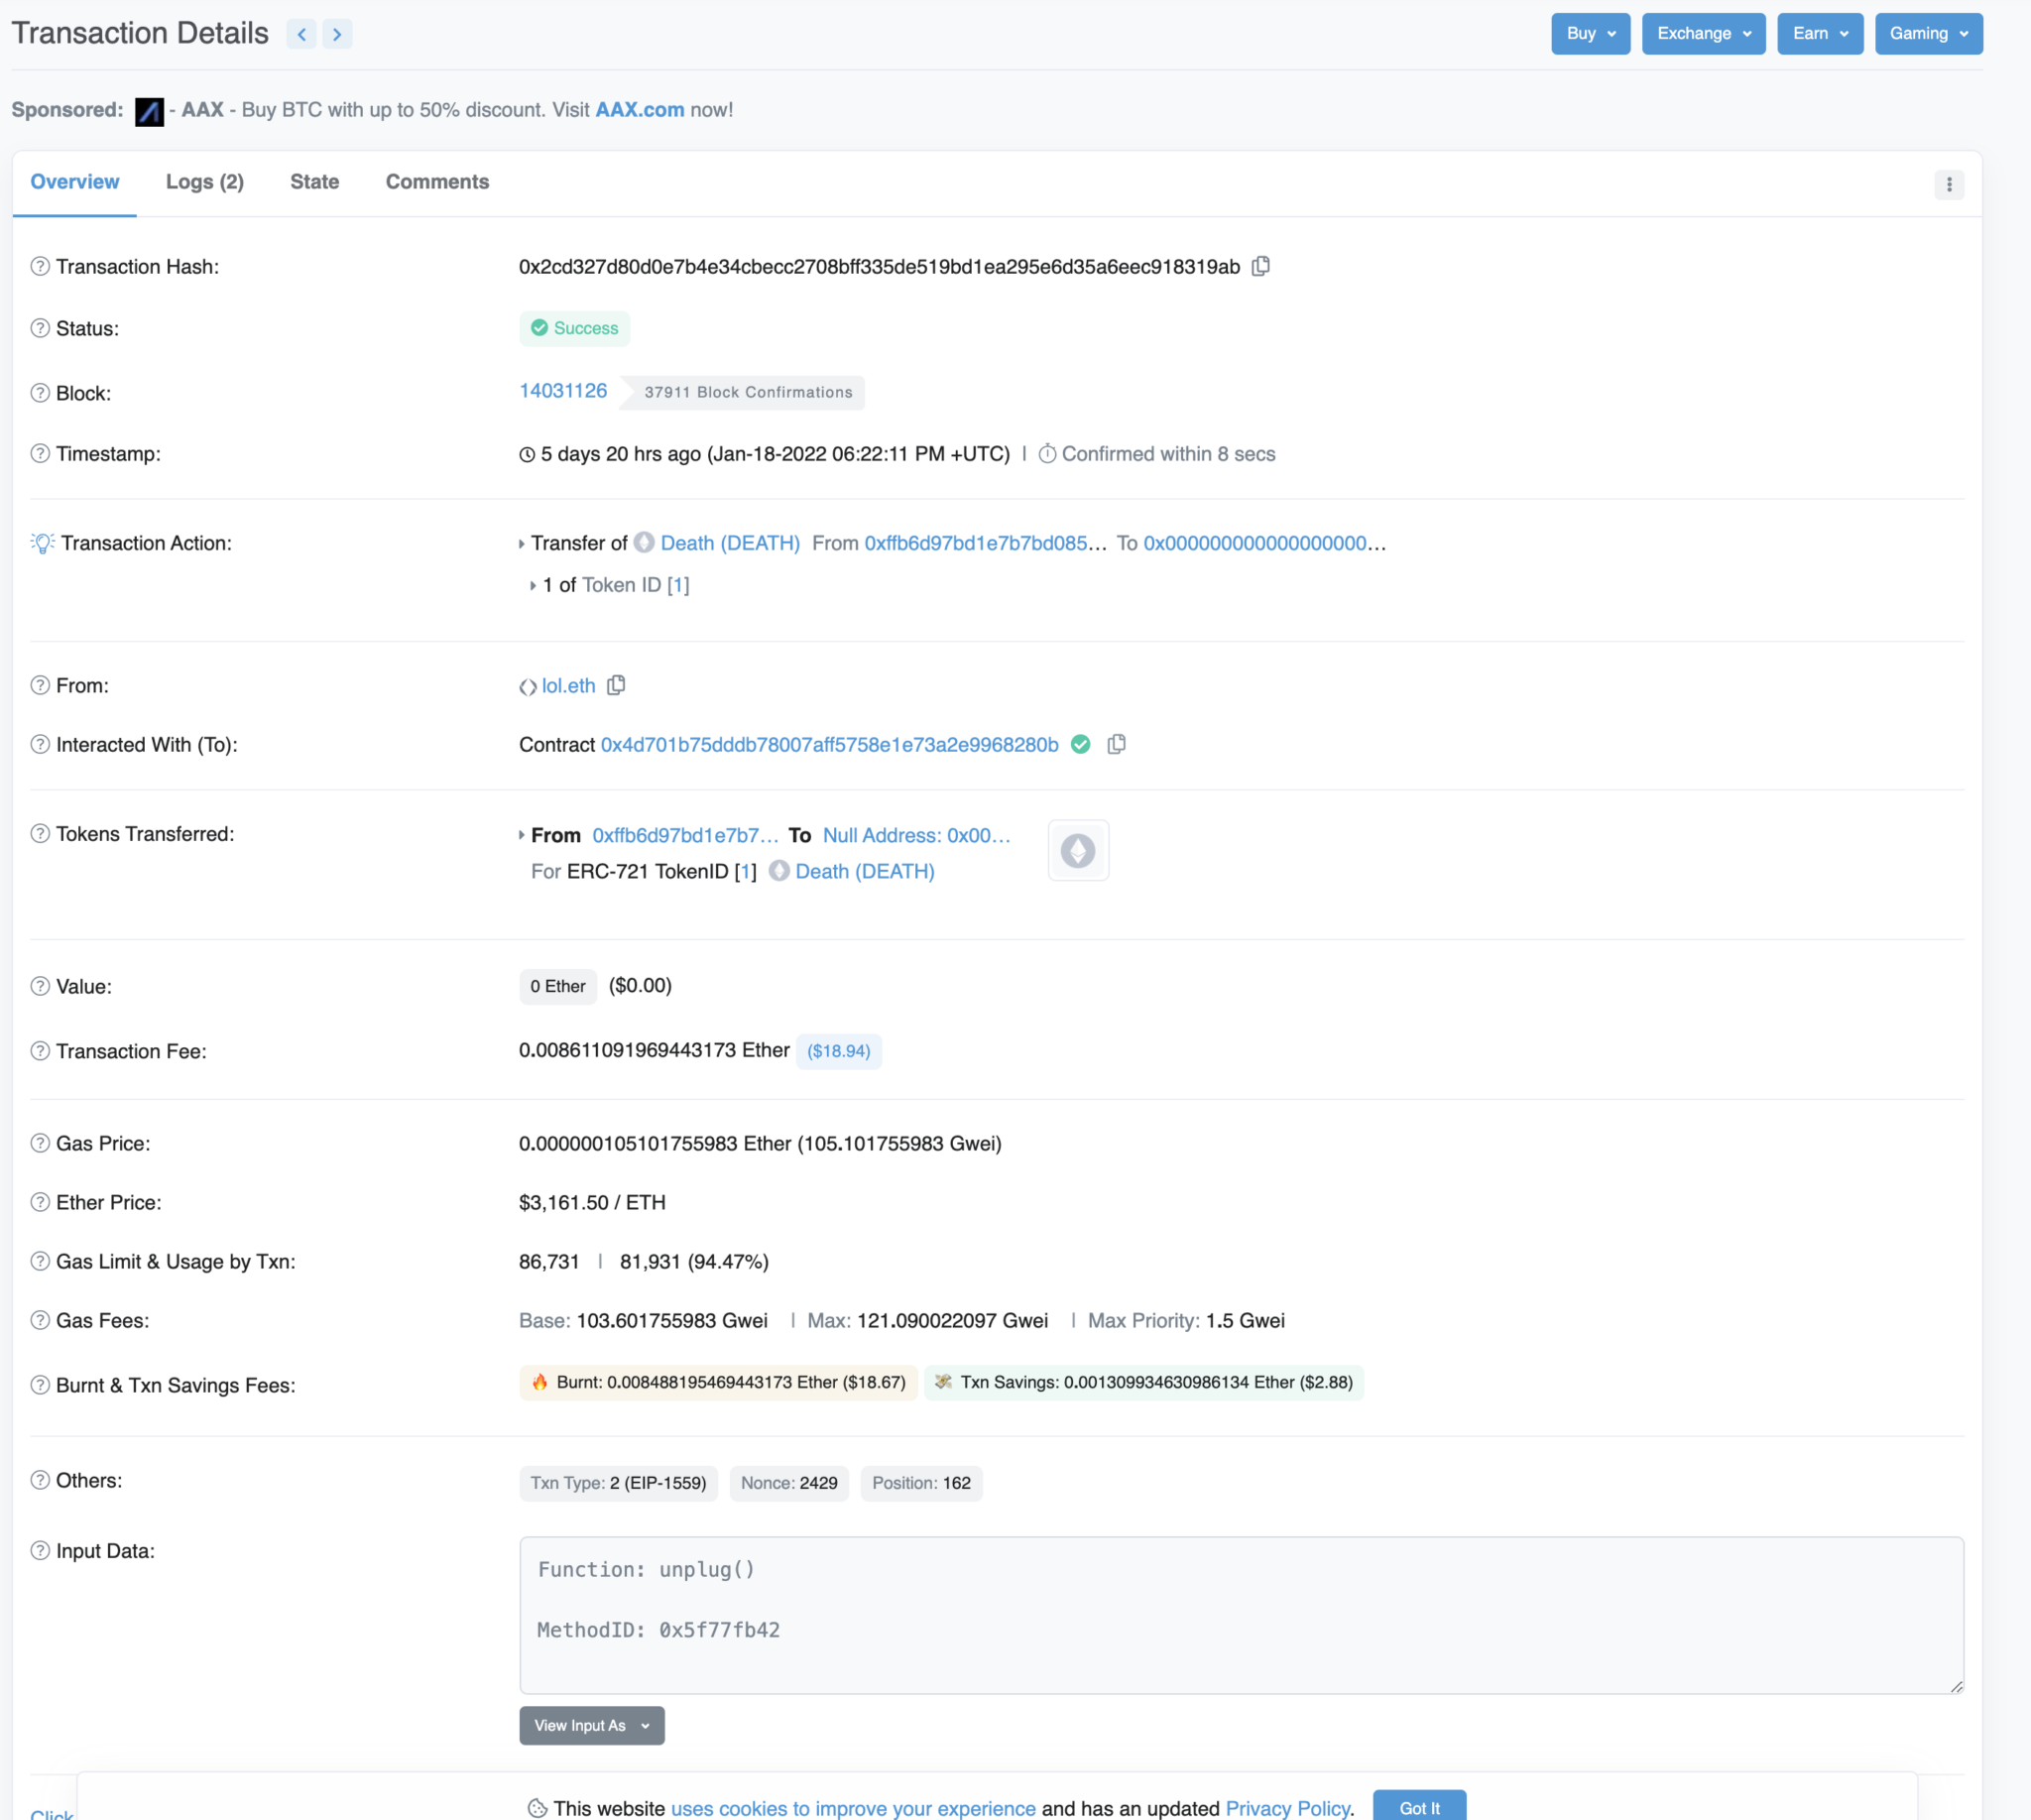
Task: Click the Gas Price help icon
Action: (40, 1143)
